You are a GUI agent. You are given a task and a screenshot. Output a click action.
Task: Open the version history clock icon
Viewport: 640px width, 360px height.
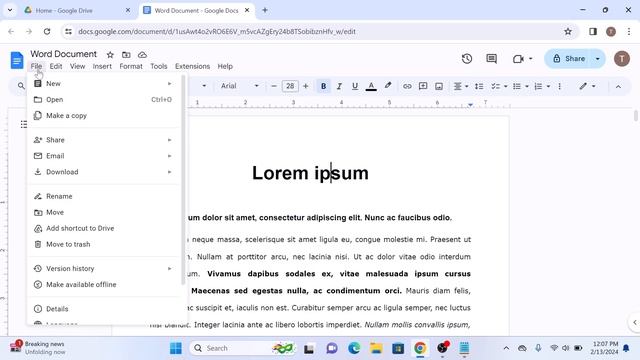[x=467, y=59]
